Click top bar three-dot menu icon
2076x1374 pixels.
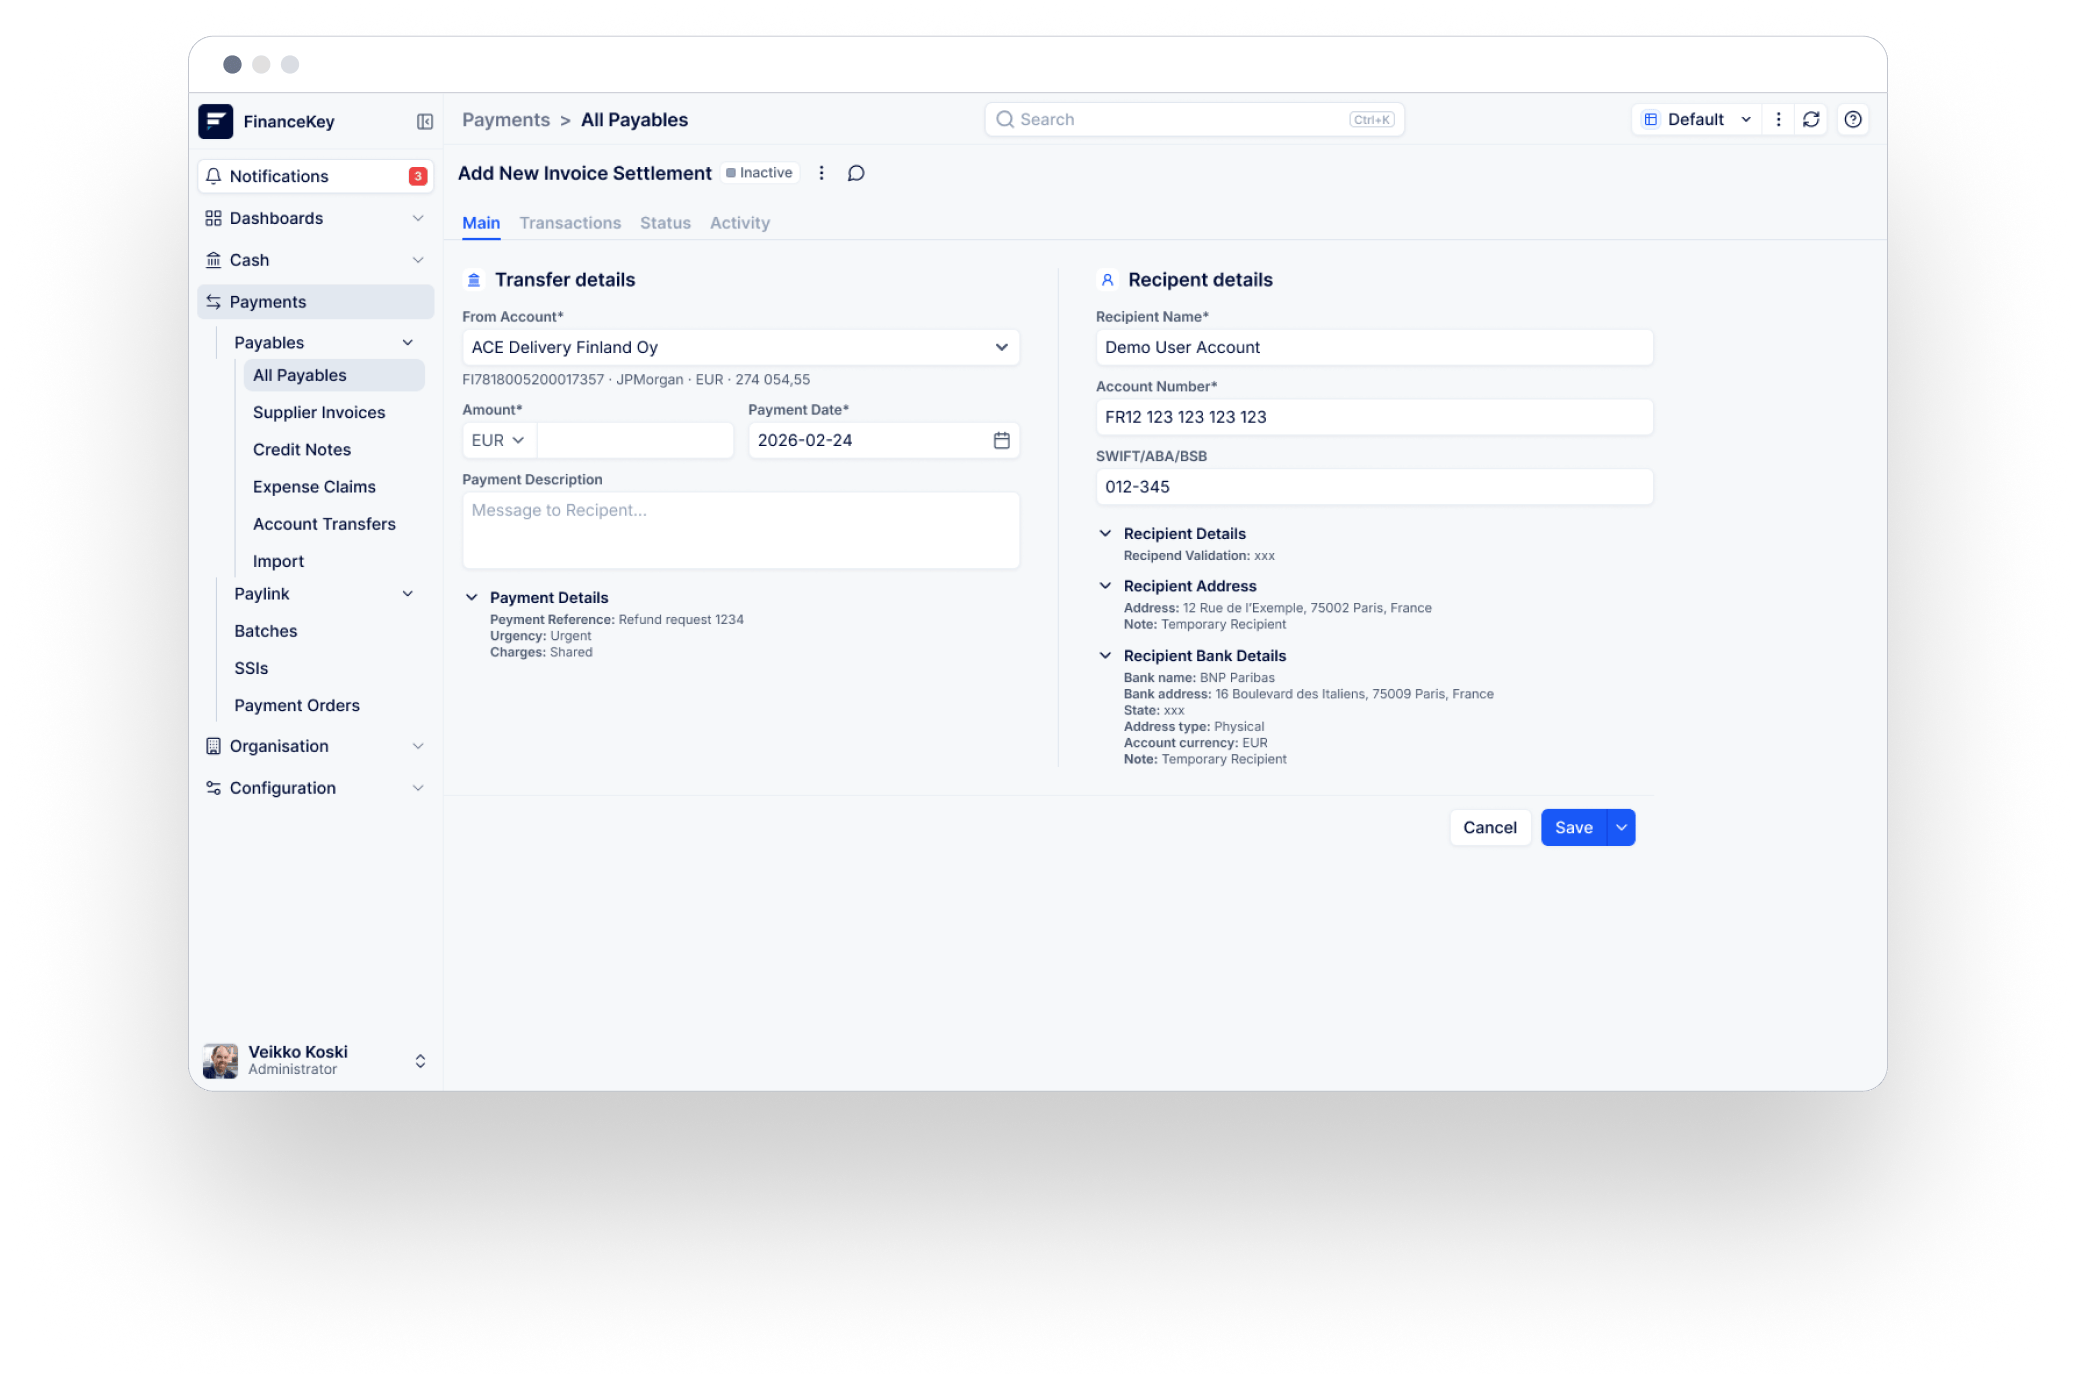1778,120
